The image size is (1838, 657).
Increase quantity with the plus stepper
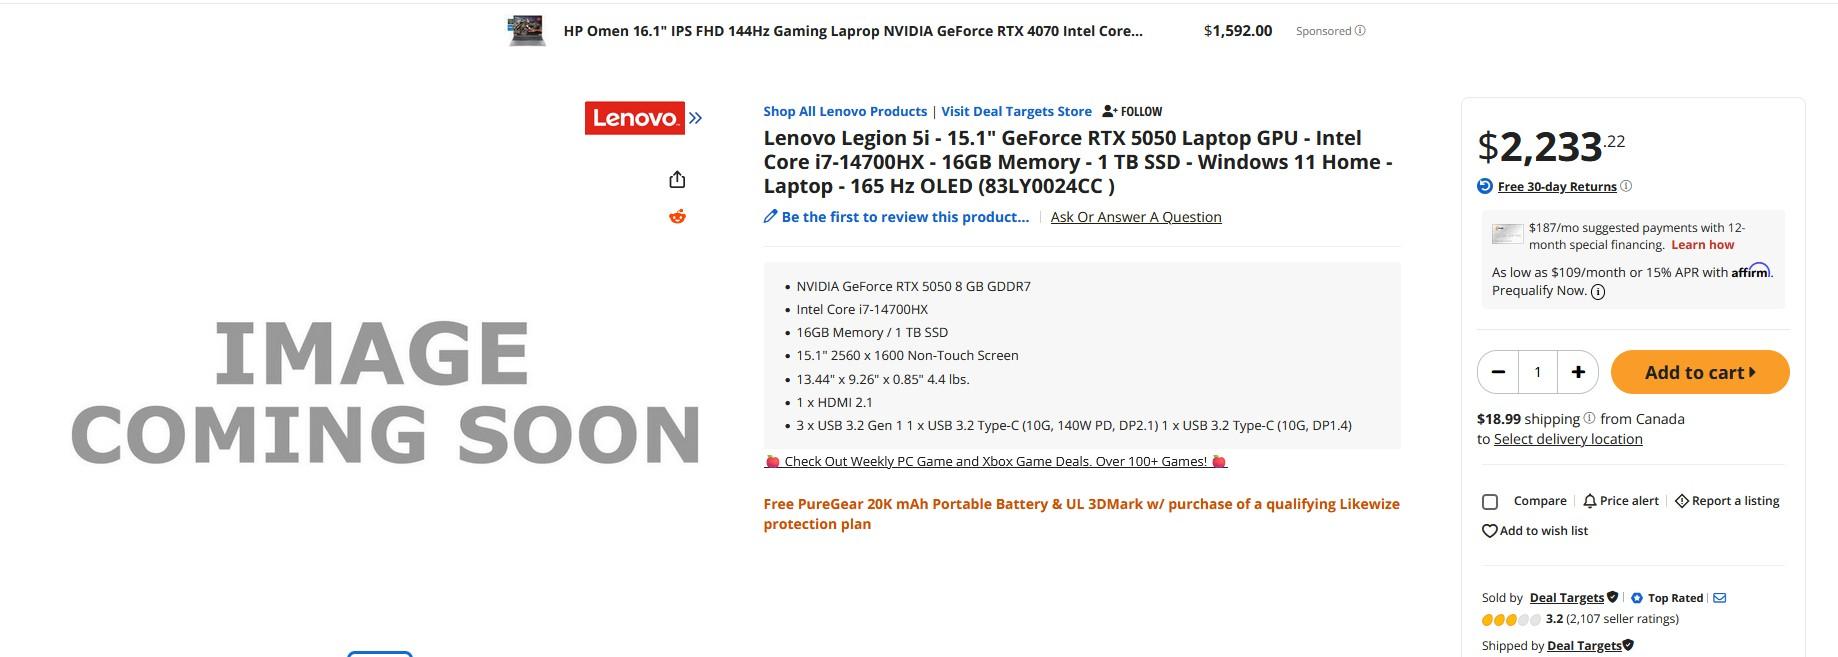tap(1577, 371)
